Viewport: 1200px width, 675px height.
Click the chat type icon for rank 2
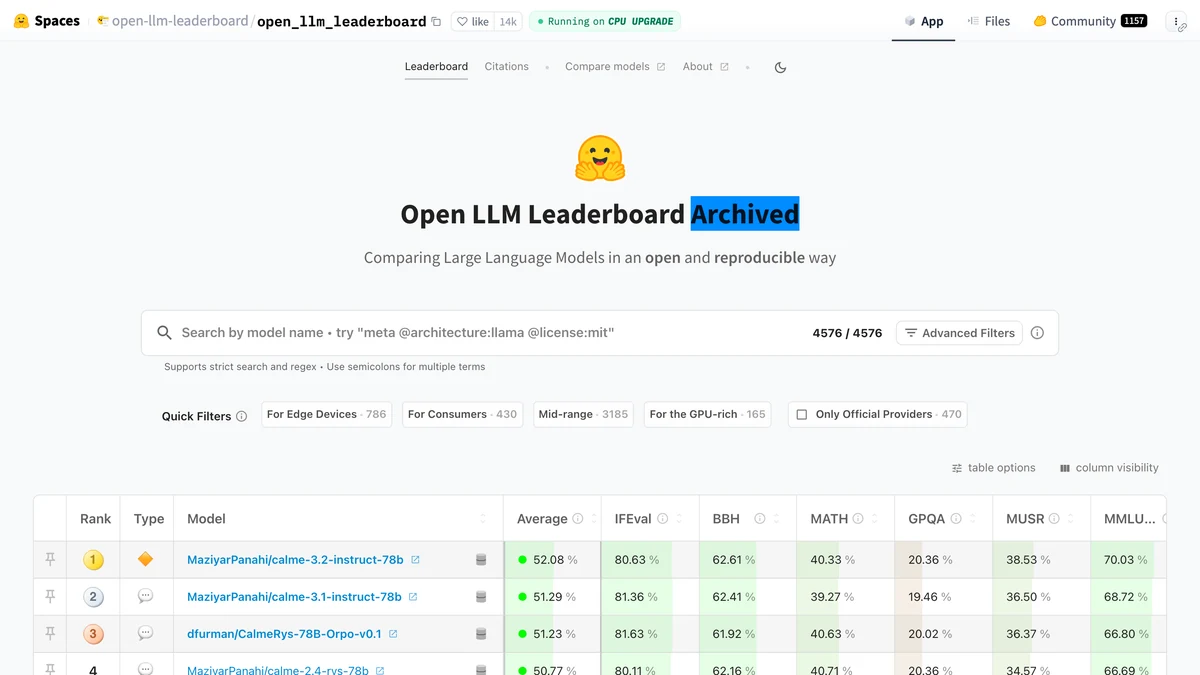[x=146, y=597]
